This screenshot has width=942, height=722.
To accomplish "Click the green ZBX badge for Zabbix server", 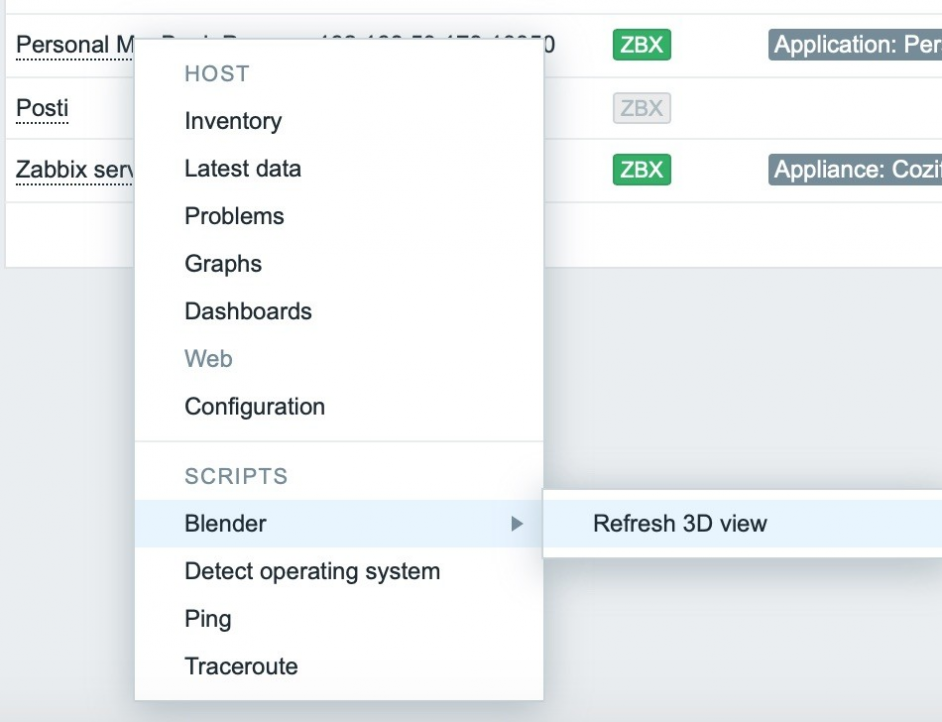I will [641, 170].
